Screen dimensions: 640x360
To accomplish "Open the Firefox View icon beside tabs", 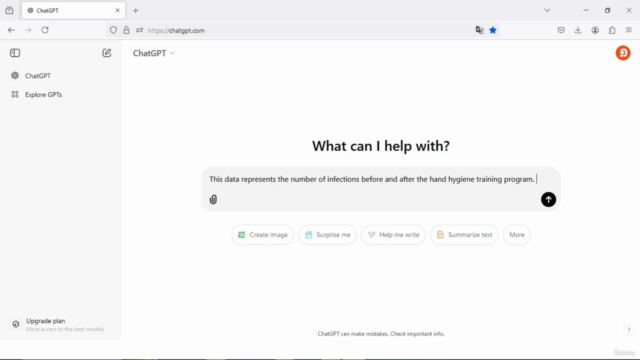I will tap(9, 11).
